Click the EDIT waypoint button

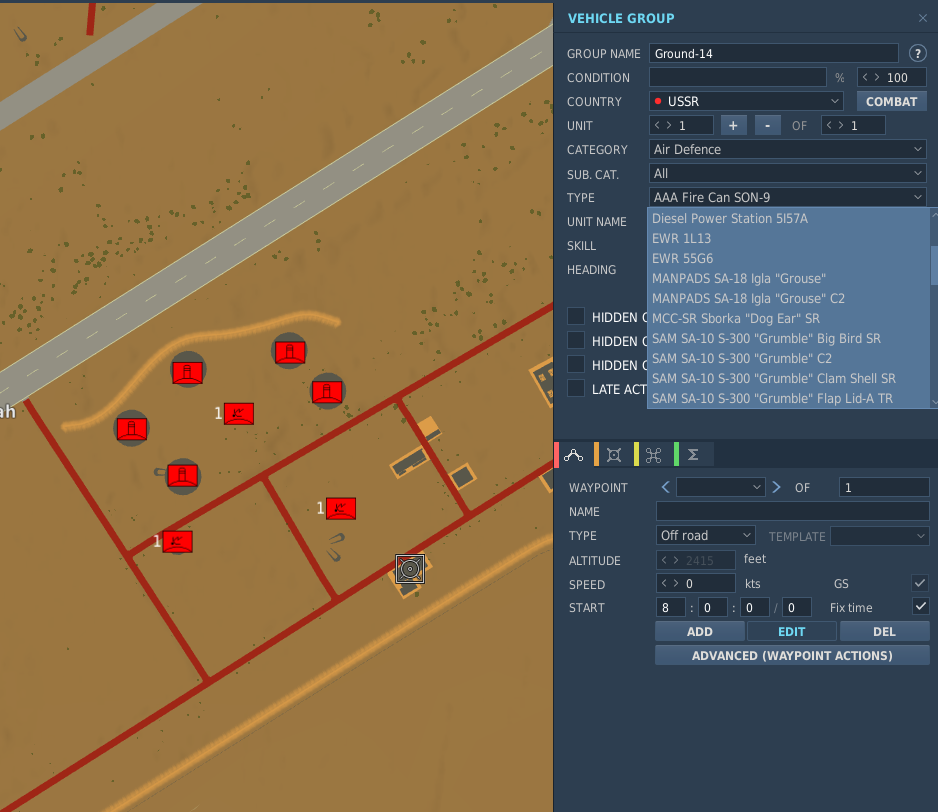791,631
